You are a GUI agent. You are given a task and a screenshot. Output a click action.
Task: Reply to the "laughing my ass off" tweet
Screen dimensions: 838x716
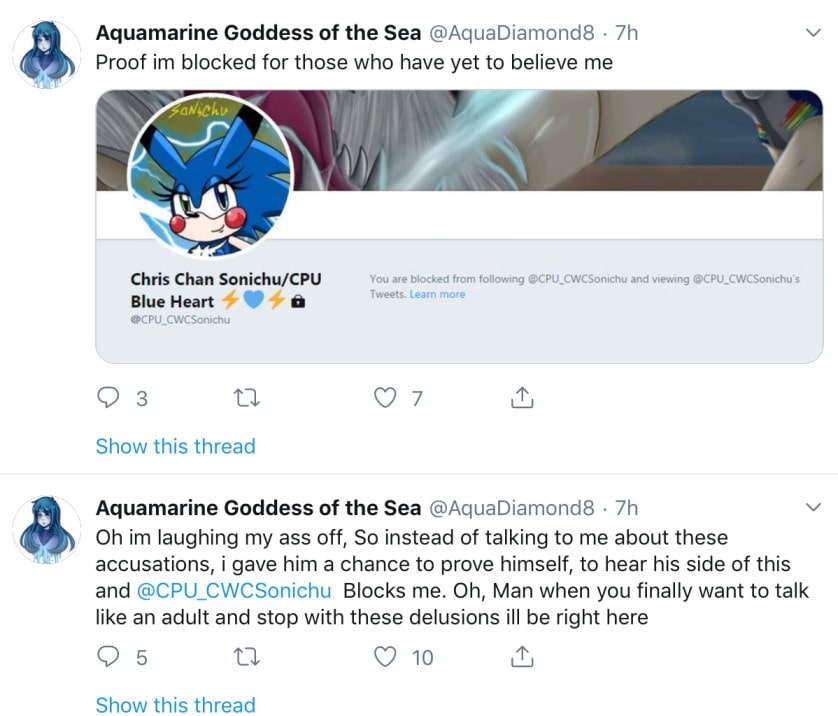pyautogui.click(x=108, y=657)
